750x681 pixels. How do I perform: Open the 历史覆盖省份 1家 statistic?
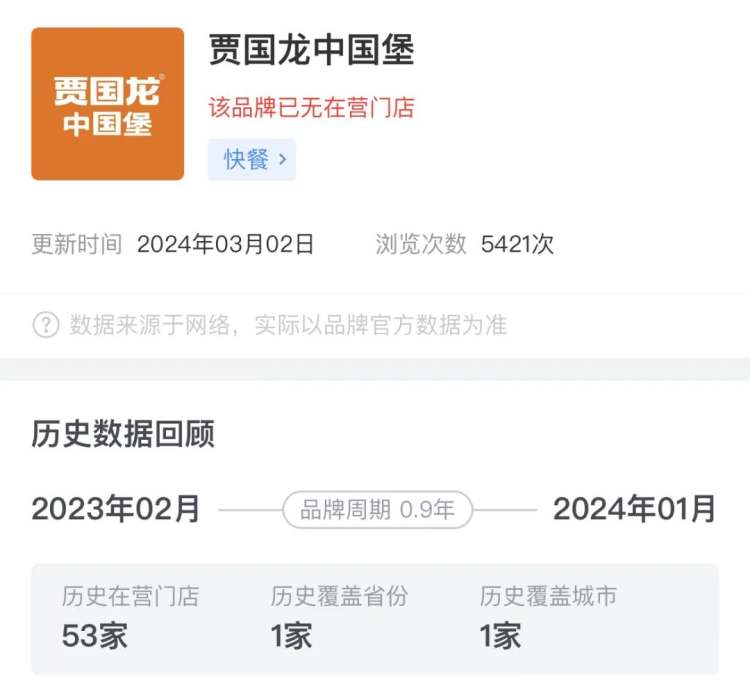pyautogui.click(x=339, y=616)
